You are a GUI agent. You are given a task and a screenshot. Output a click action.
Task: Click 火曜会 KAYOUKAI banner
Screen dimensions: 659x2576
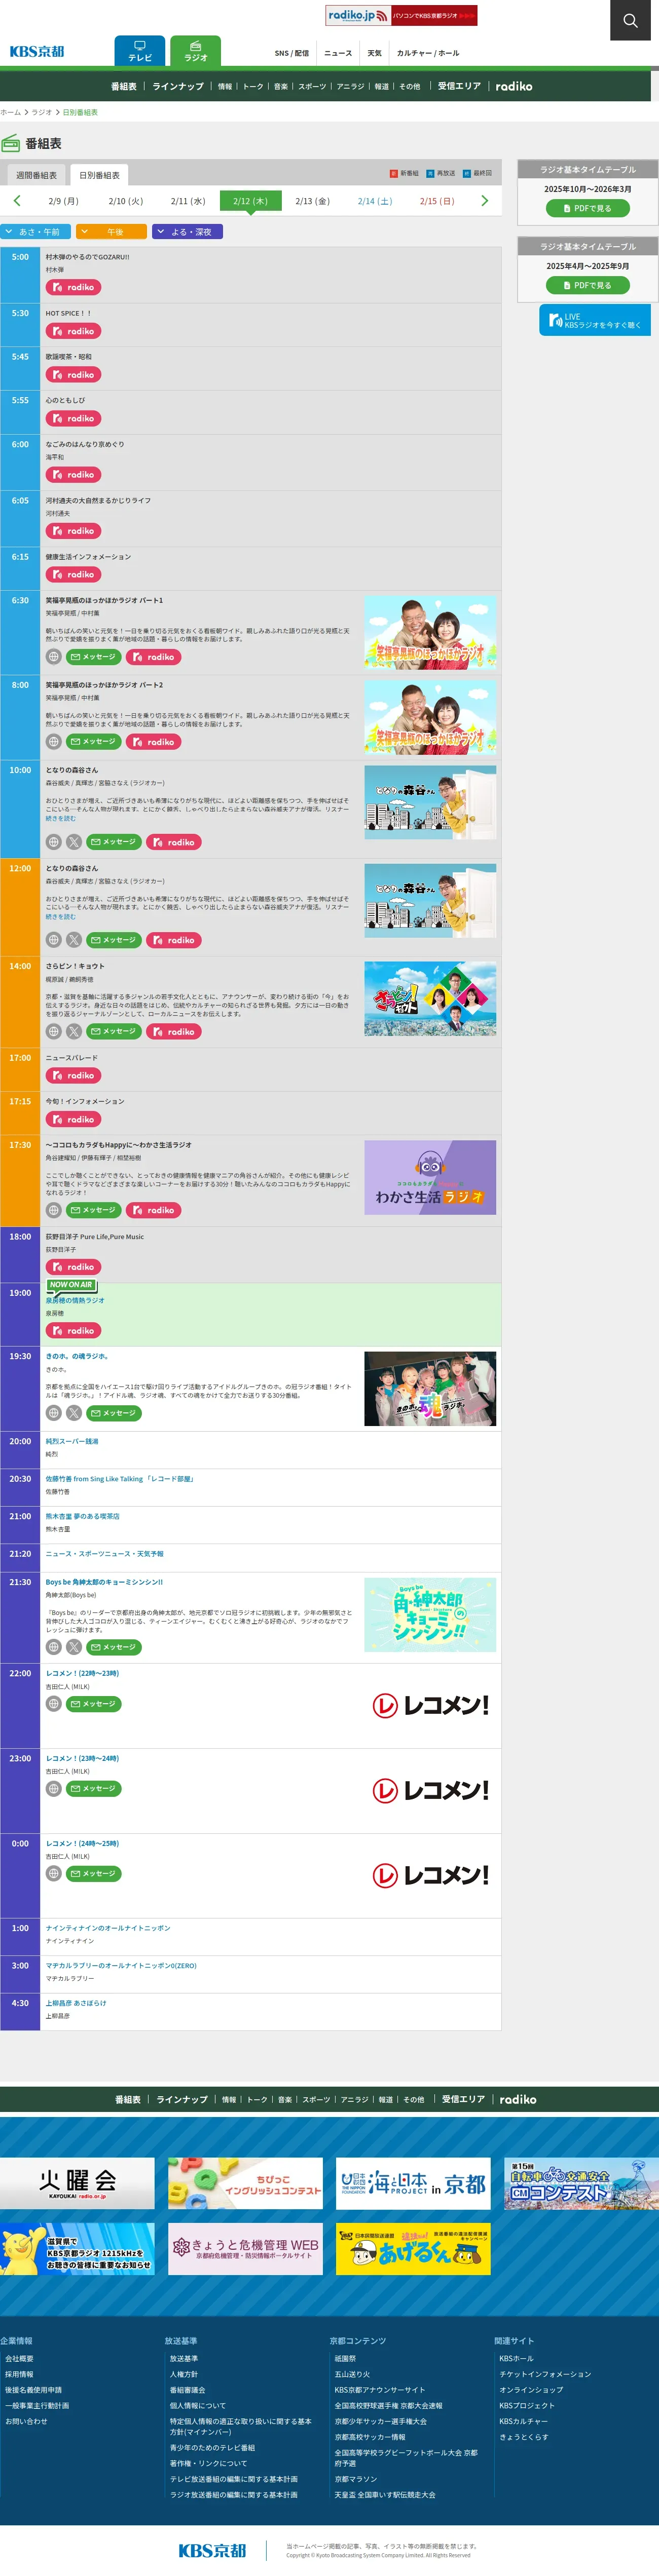click(x=77, y=2183)
